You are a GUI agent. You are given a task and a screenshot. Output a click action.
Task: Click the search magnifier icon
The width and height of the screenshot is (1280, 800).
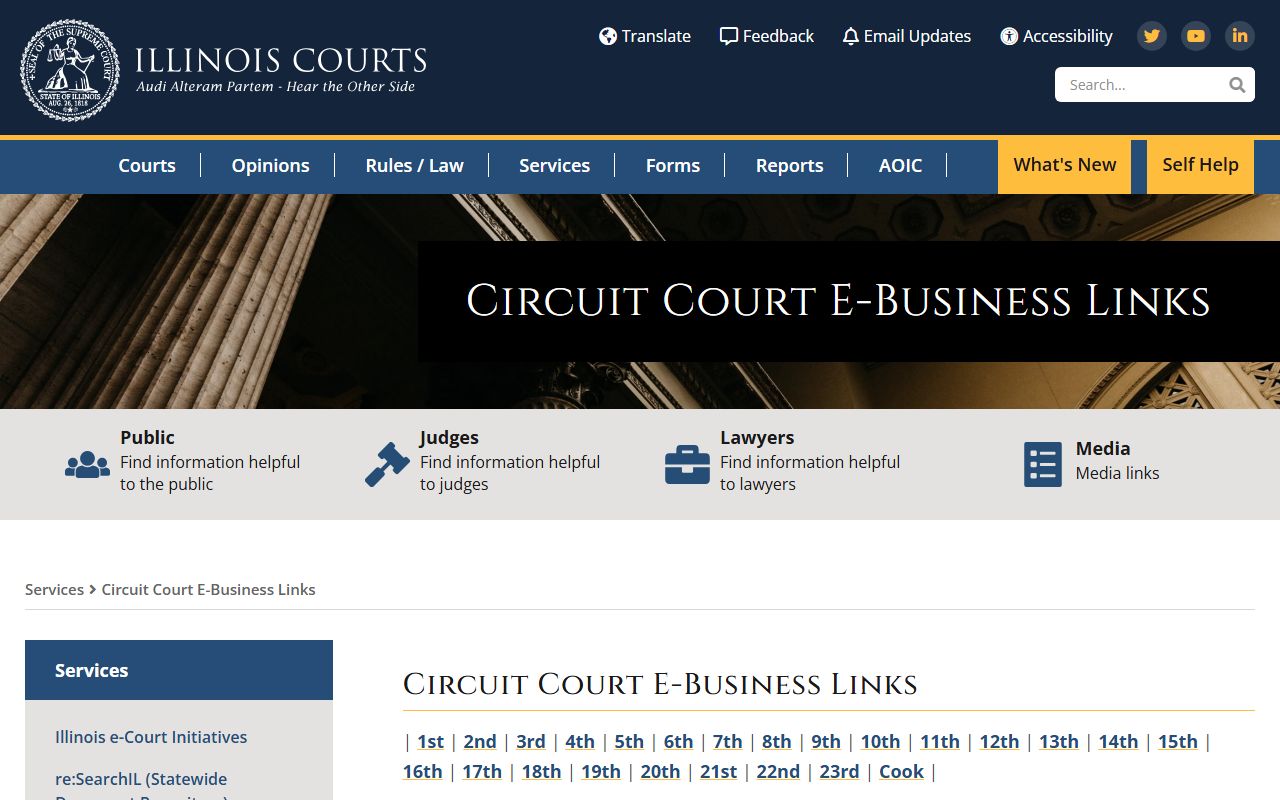[x=1237, y=85]
